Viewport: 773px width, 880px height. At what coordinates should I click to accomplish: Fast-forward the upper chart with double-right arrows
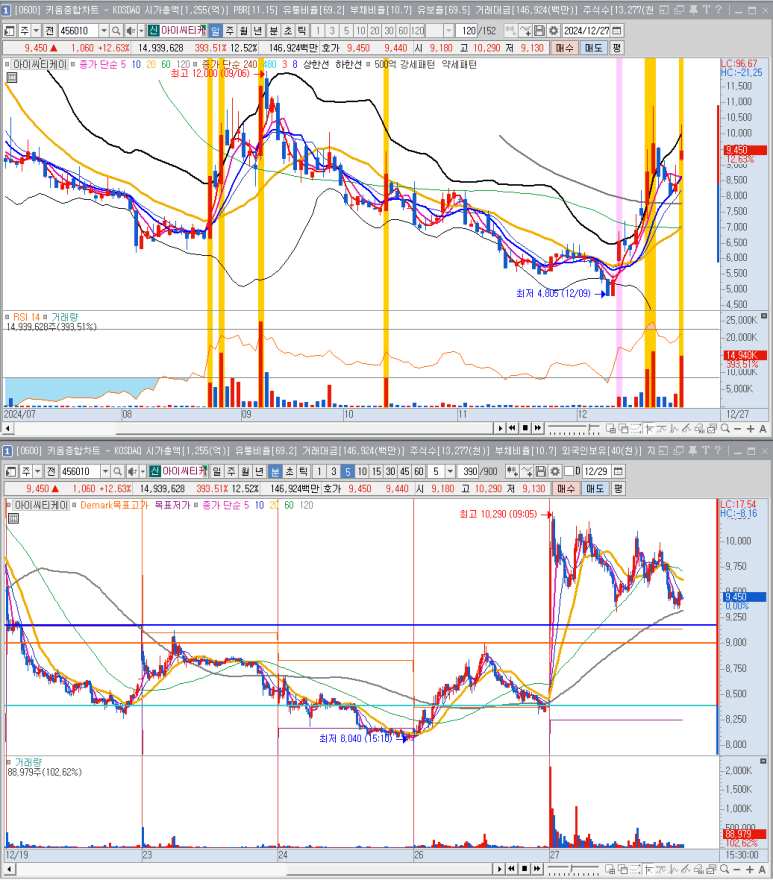click(x=538, y=428)
